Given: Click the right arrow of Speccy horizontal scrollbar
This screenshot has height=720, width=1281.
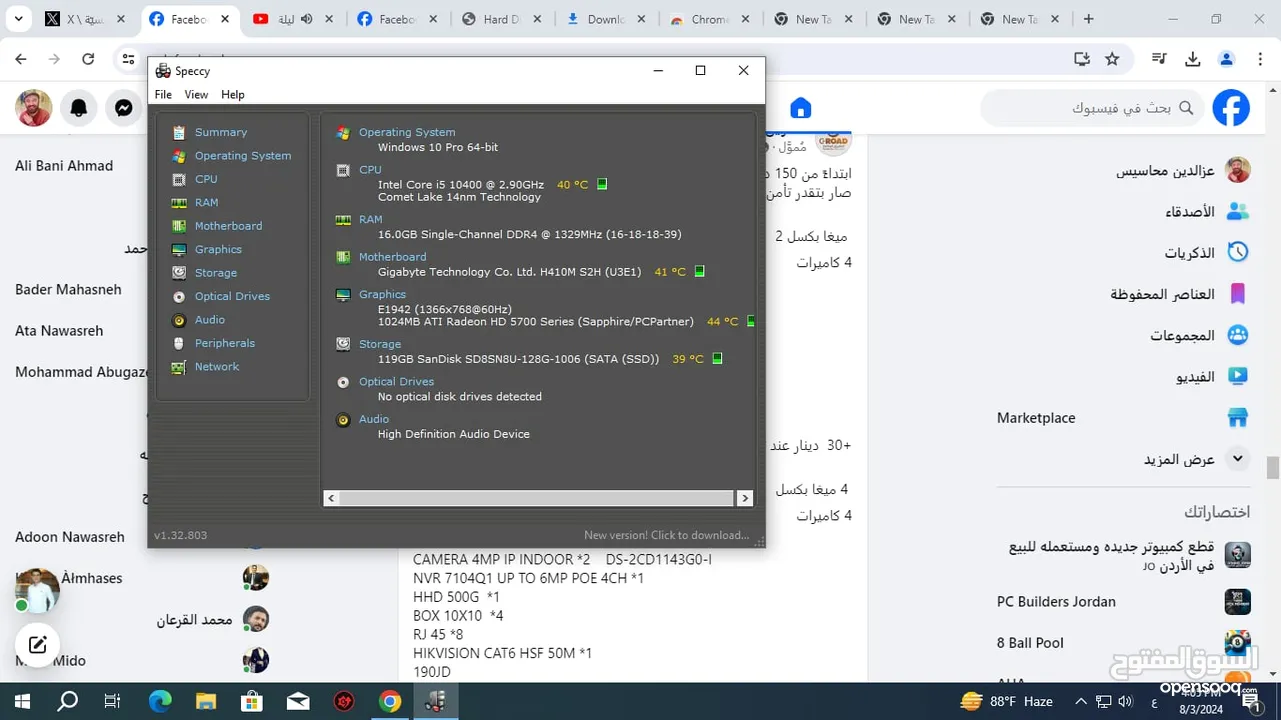Looking at the screenshot, I should point(744,498).
